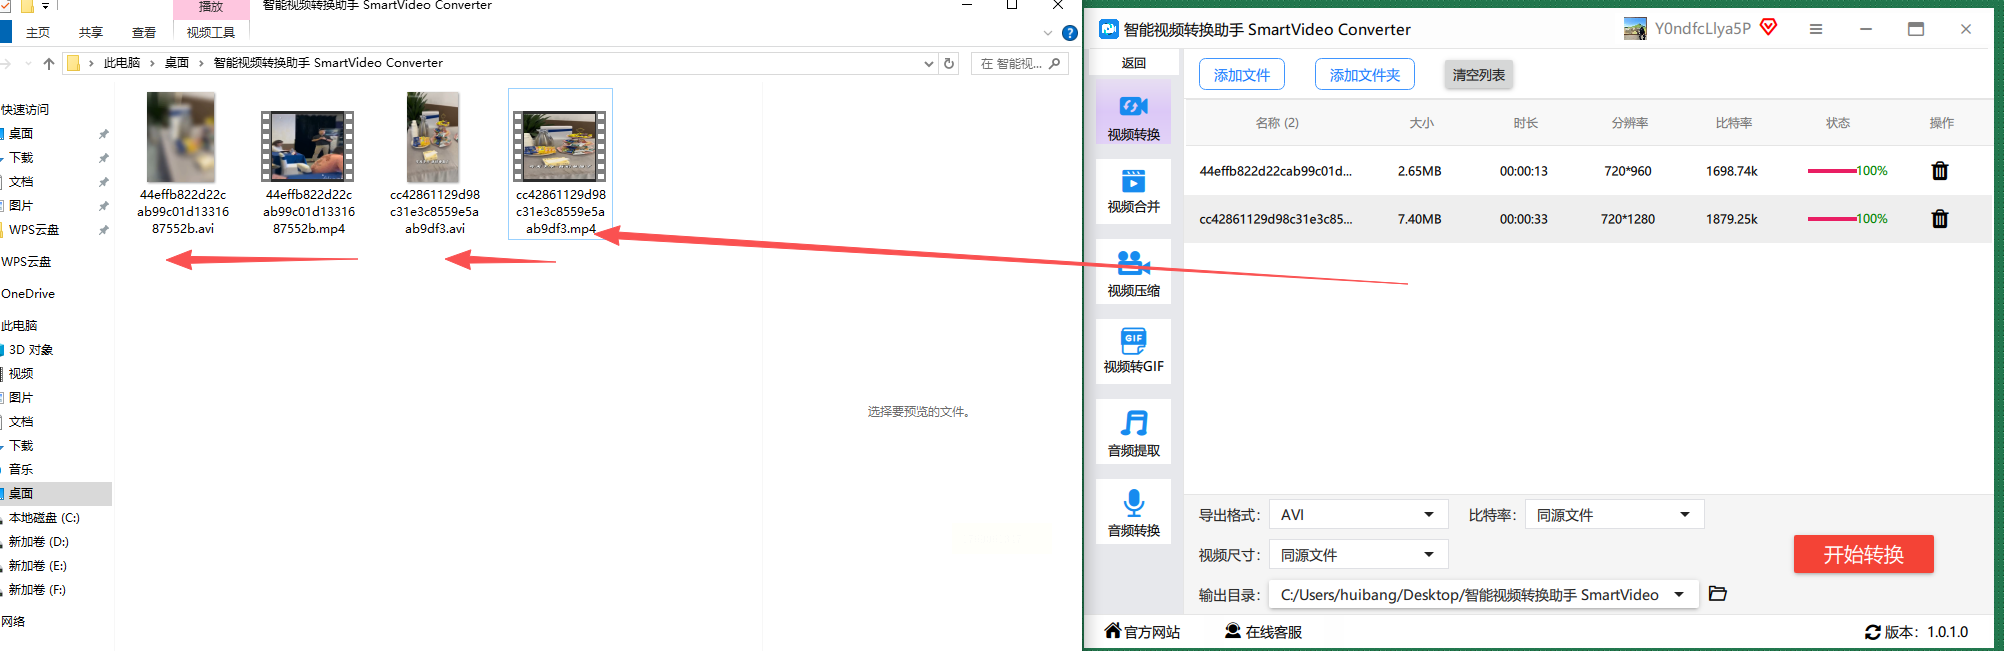Screen dimensions: 2004x651
Task: Select 视频 folder in navigation pane
Action: pyautogui.click(x=21, y=374)
